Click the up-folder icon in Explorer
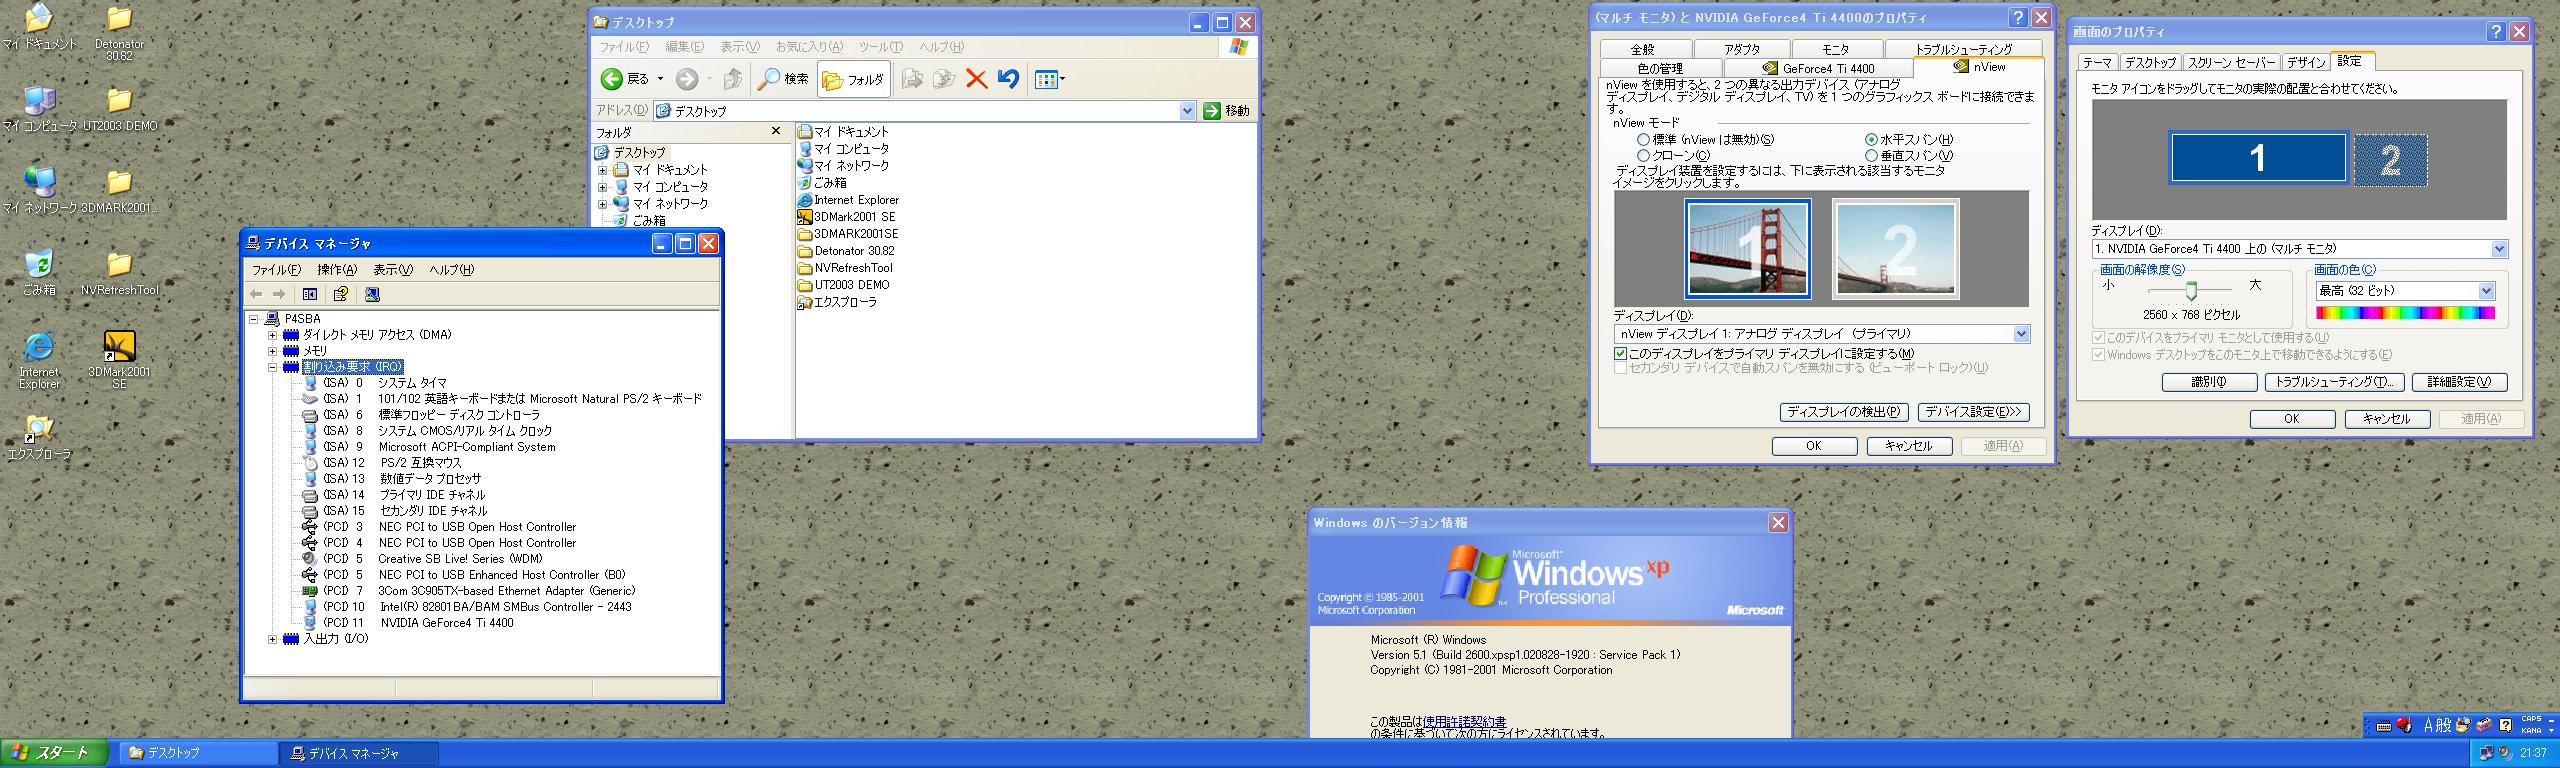The width and height of the screenshot is (2560, 768). coord(733,79)
